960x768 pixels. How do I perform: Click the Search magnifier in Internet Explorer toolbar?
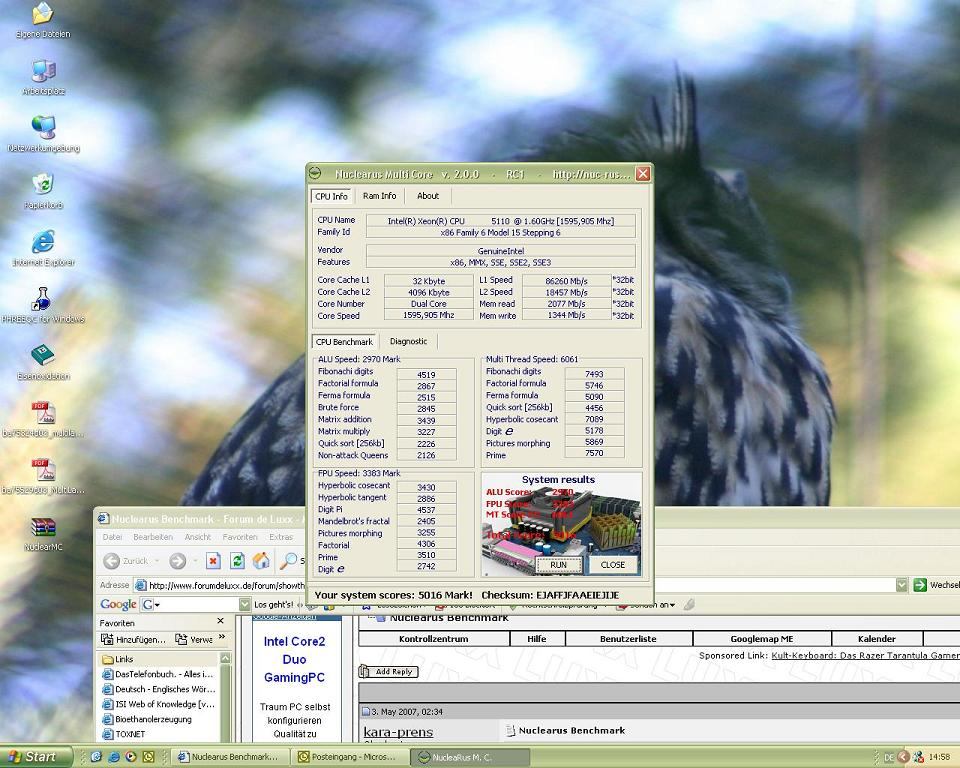[x=288, y=560]
